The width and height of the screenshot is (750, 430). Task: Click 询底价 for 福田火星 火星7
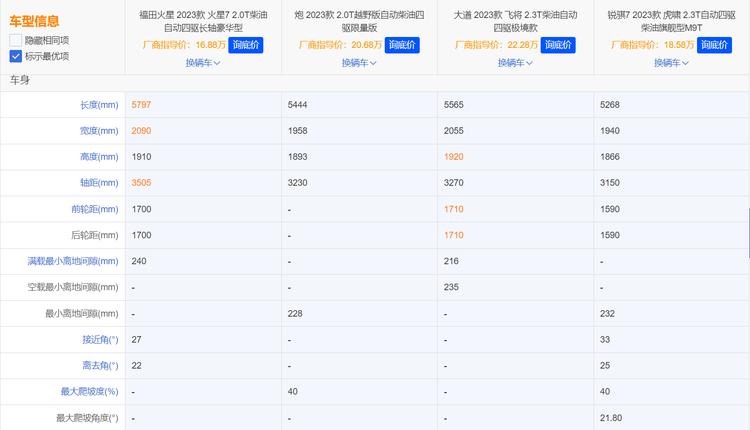pyautogui.click(x=246, y=45)
